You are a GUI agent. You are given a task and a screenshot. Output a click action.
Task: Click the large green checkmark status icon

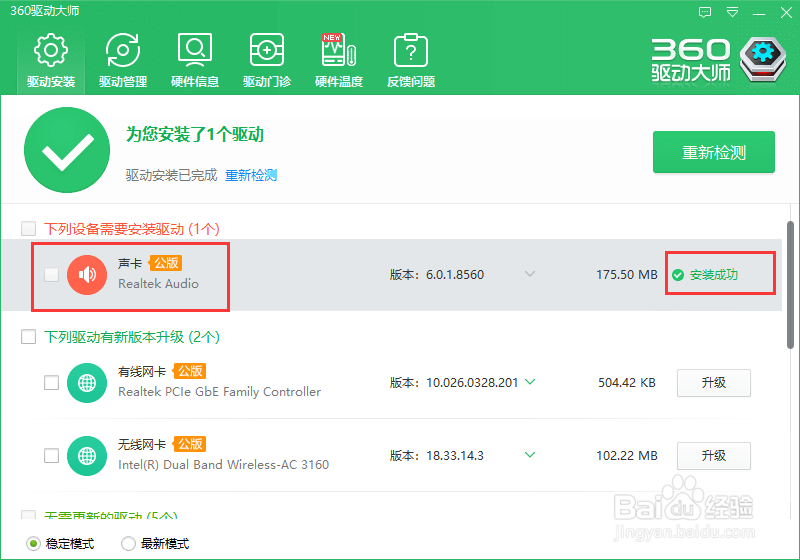coord(67,150)
